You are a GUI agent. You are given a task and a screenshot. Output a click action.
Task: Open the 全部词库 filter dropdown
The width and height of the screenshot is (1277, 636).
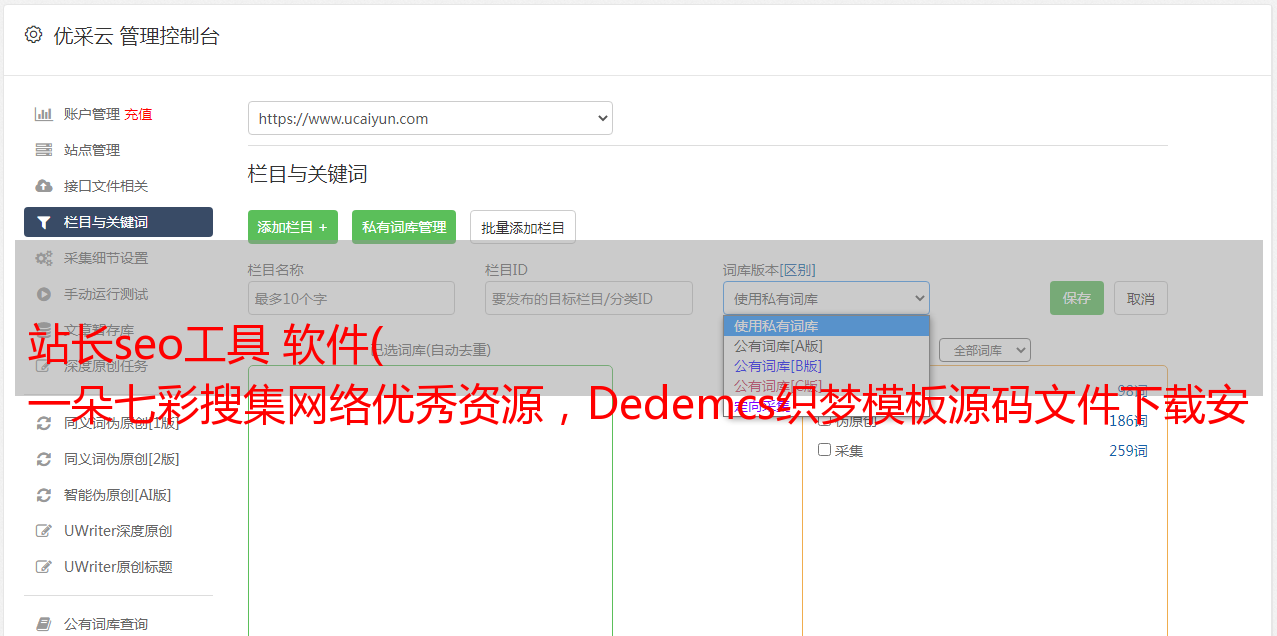click(x=985, y=350)
